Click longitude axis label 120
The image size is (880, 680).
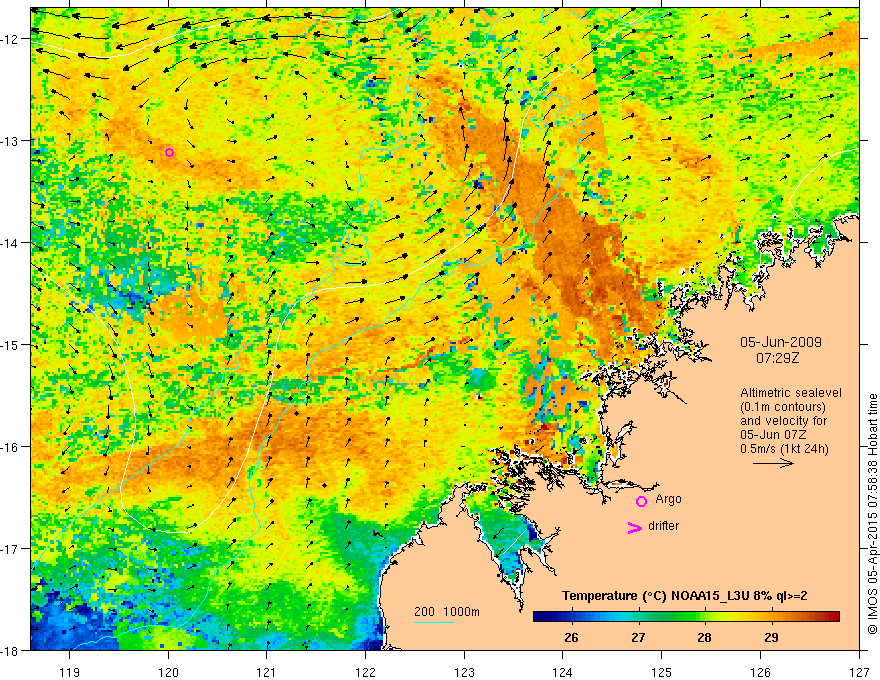(x=168, y=672)
